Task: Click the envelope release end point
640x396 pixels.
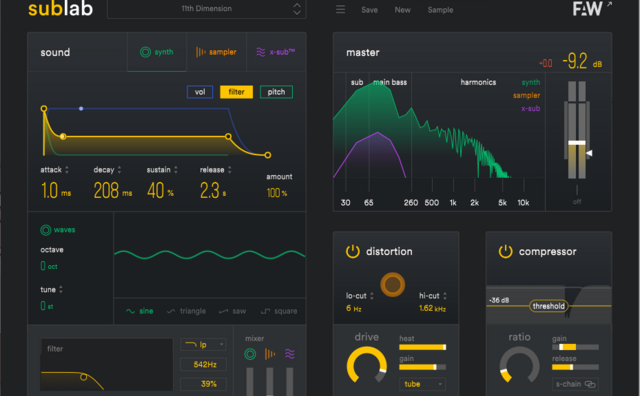Action: coord(267,155)
